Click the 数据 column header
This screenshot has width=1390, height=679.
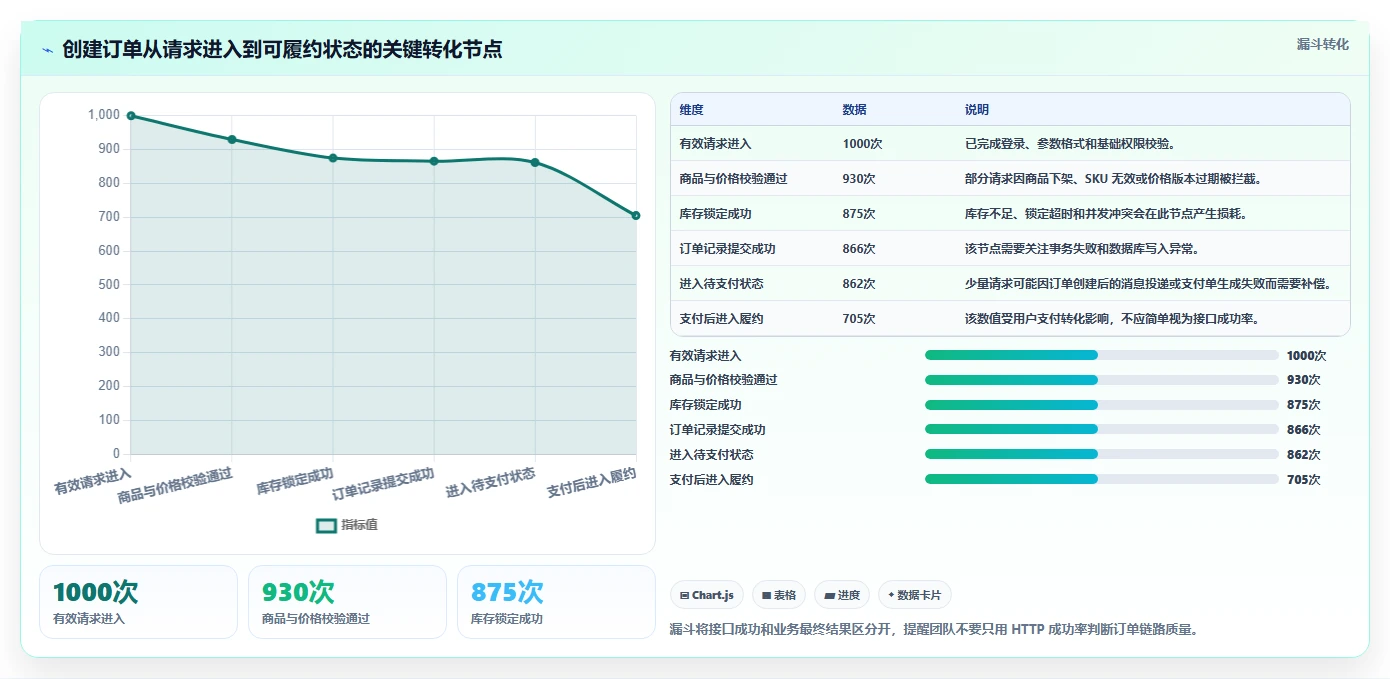[x=854, y=110]
